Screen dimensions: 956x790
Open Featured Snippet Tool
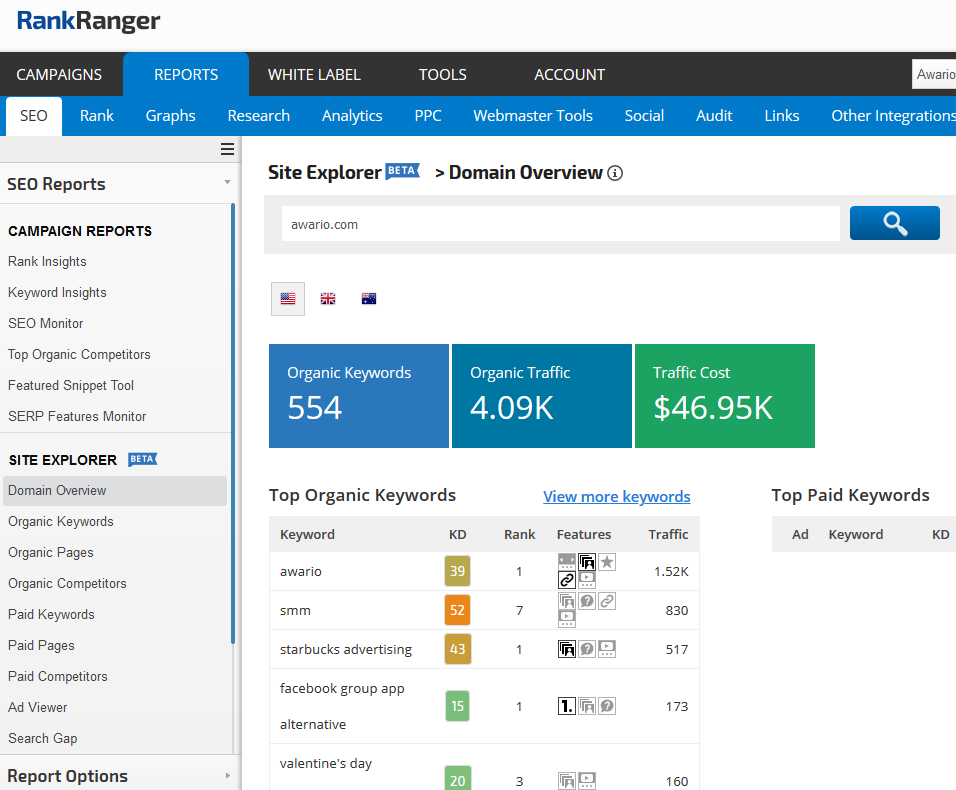[x=71, y=386]
